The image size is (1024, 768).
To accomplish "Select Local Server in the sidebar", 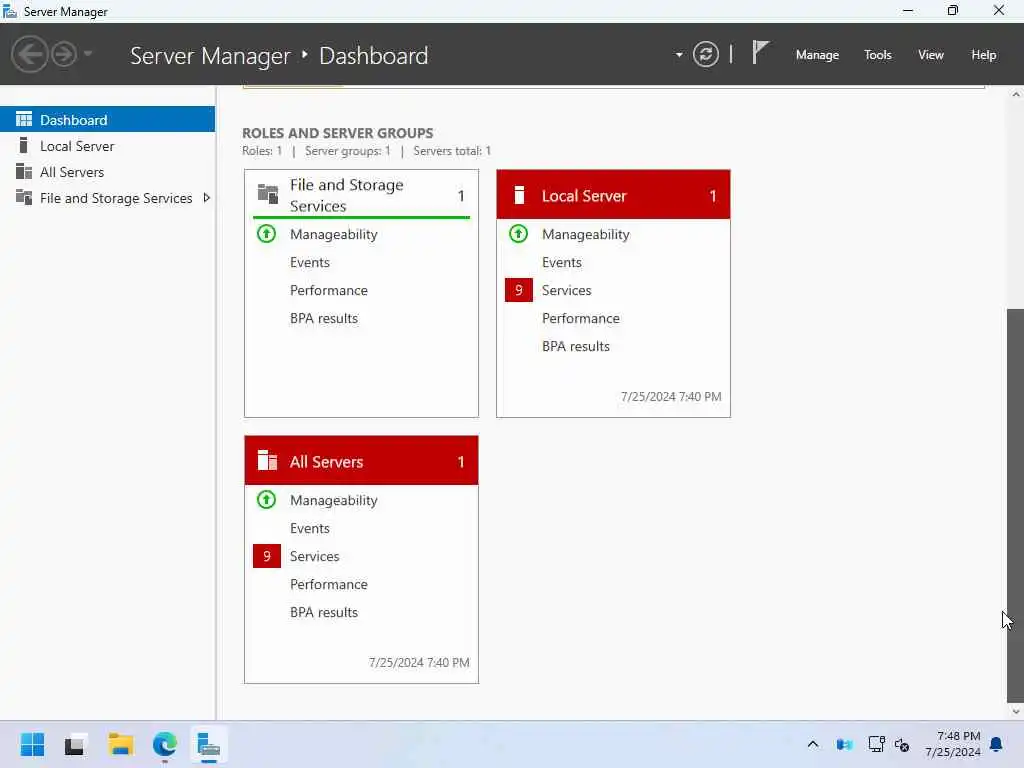I will (x=107, y=146).
